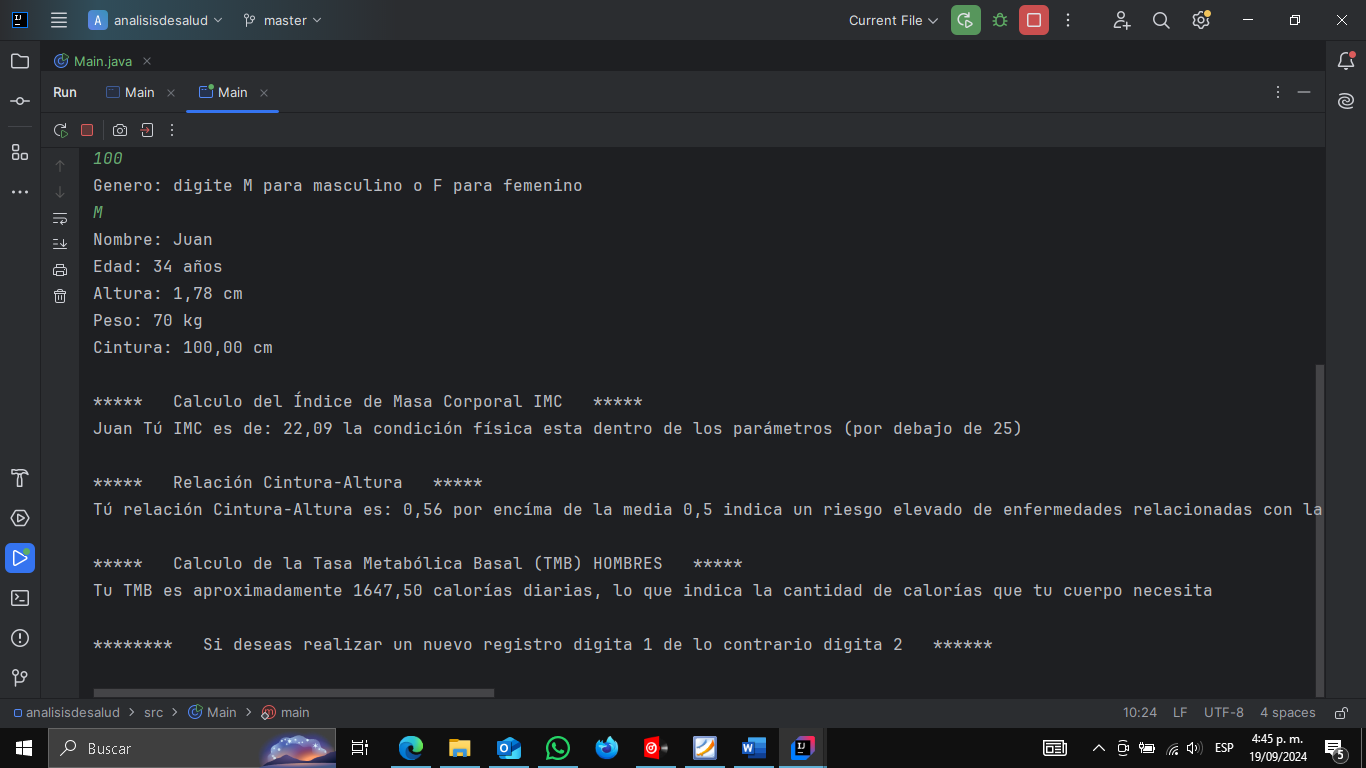1366x768 pixels.
Task: Open the master branch dropdown
Action: (x=282, y=20)
